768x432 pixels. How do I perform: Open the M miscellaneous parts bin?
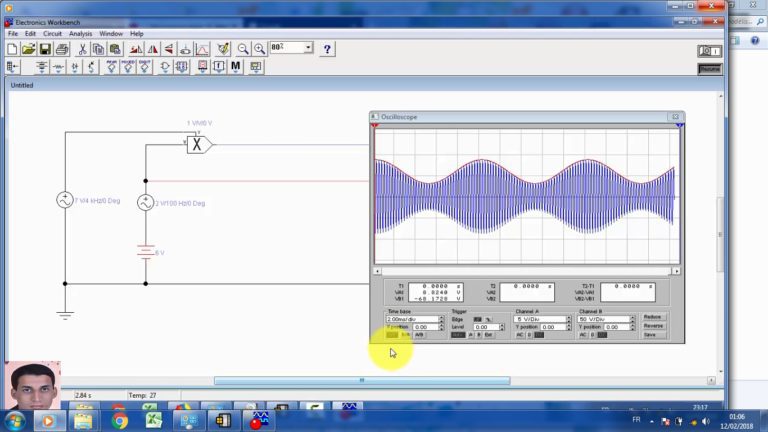pos(236,67)
